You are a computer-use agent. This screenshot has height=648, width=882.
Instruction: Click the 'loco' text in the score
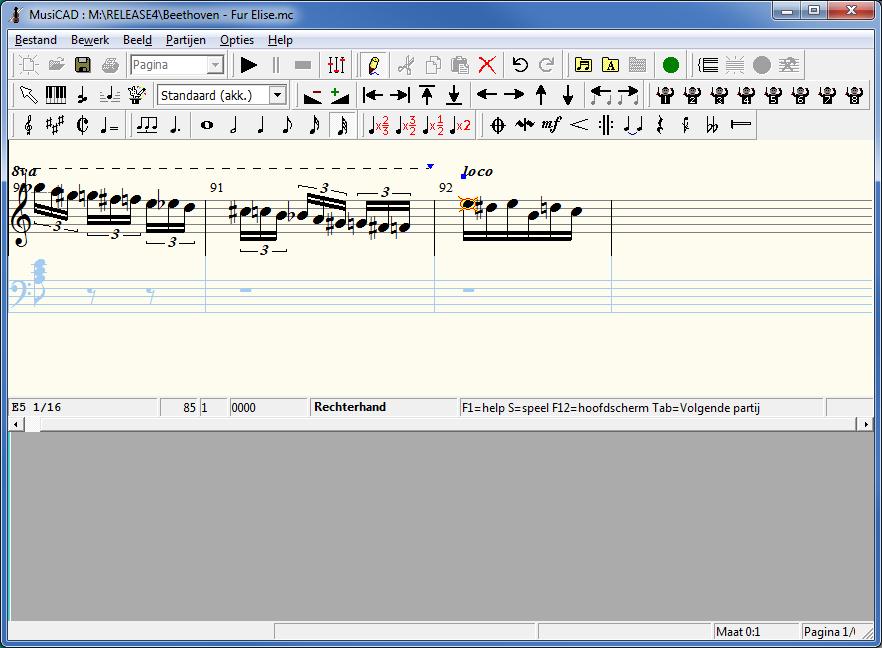(478, 171)
